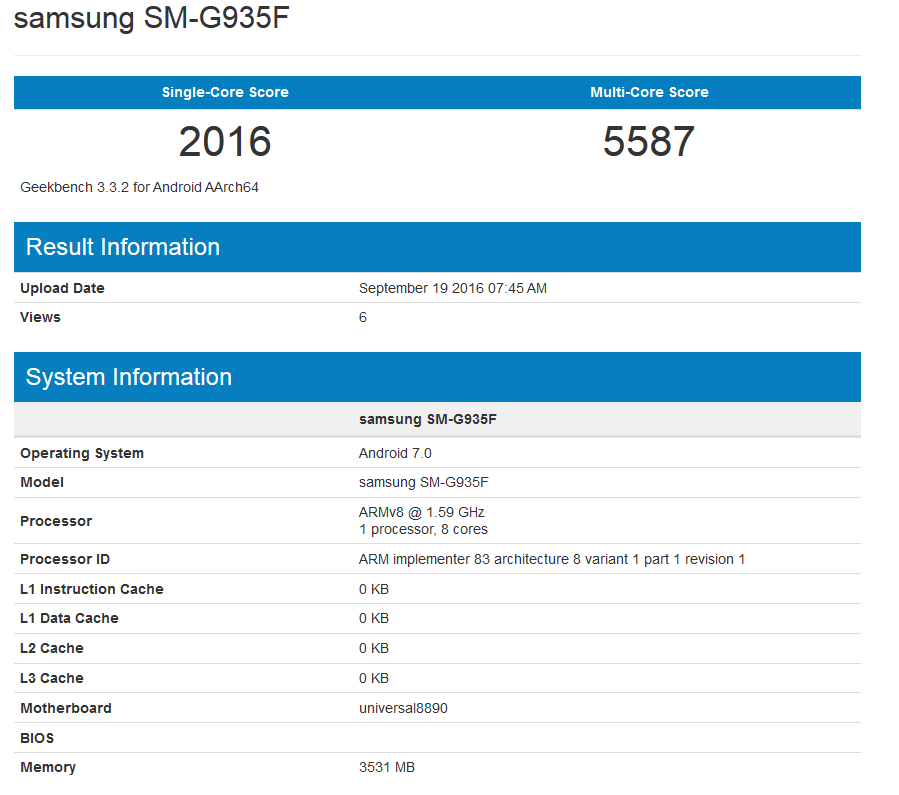
Task: Select the universal8890 motherboard value
Action: [x=403, y=708]
